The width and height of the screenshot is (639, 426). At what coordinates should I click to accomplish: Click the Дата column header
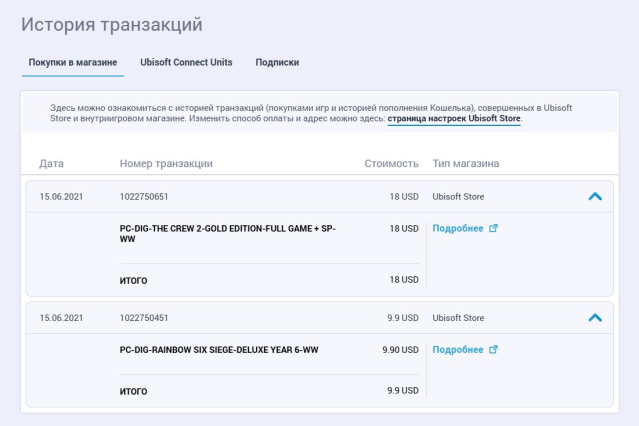click(x=51, y=163)
